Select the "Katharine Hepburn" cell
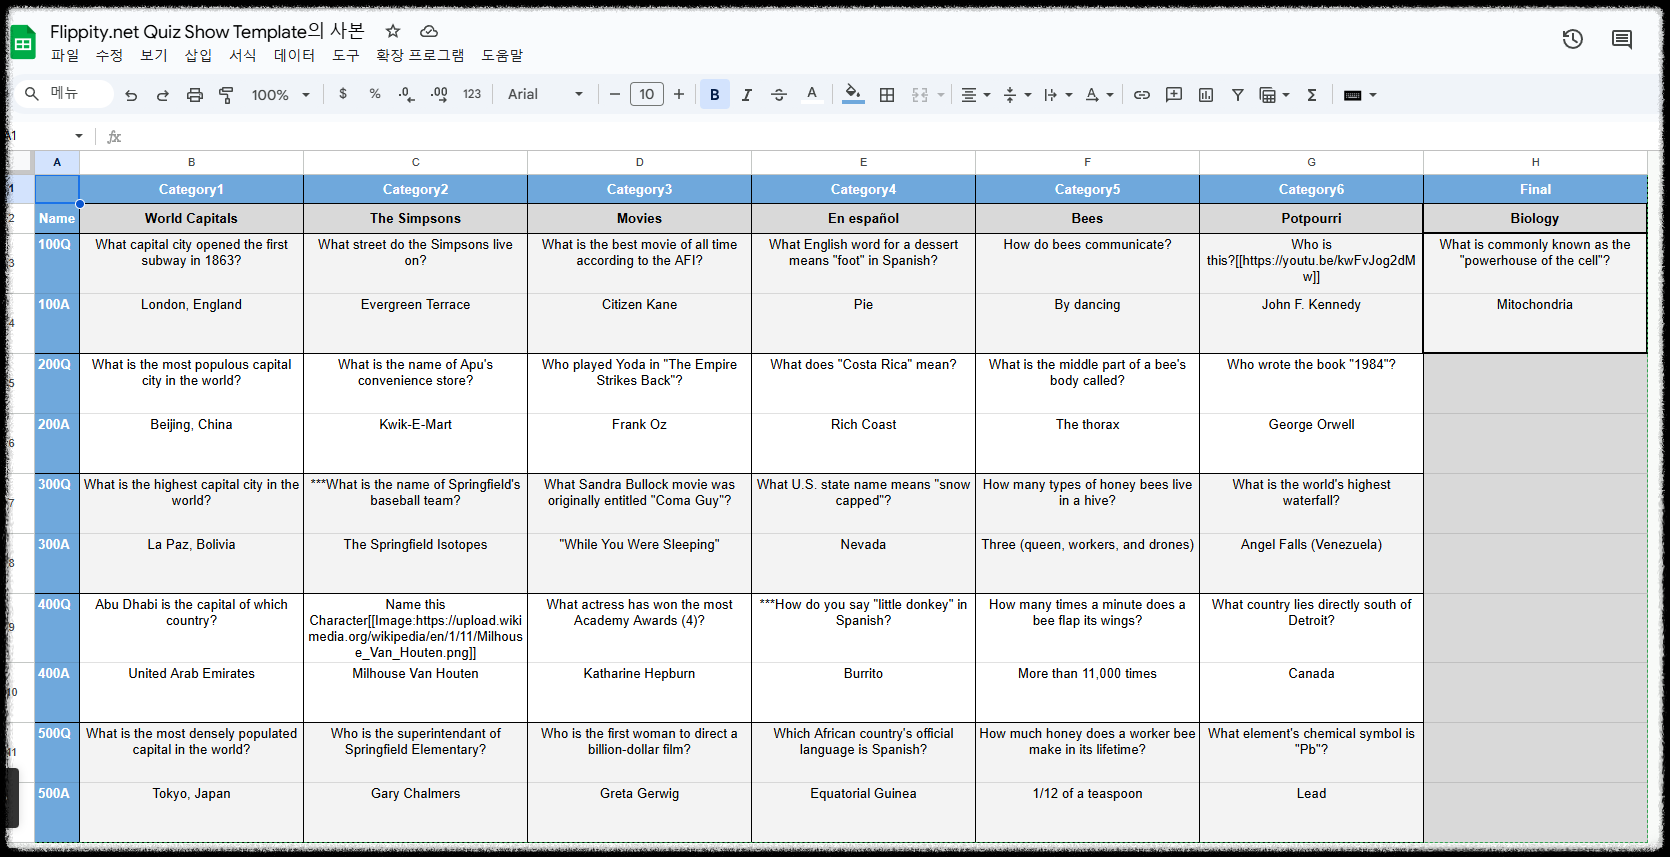The width and height of the screenshot is (1670, 857). [x=639, y=692]
